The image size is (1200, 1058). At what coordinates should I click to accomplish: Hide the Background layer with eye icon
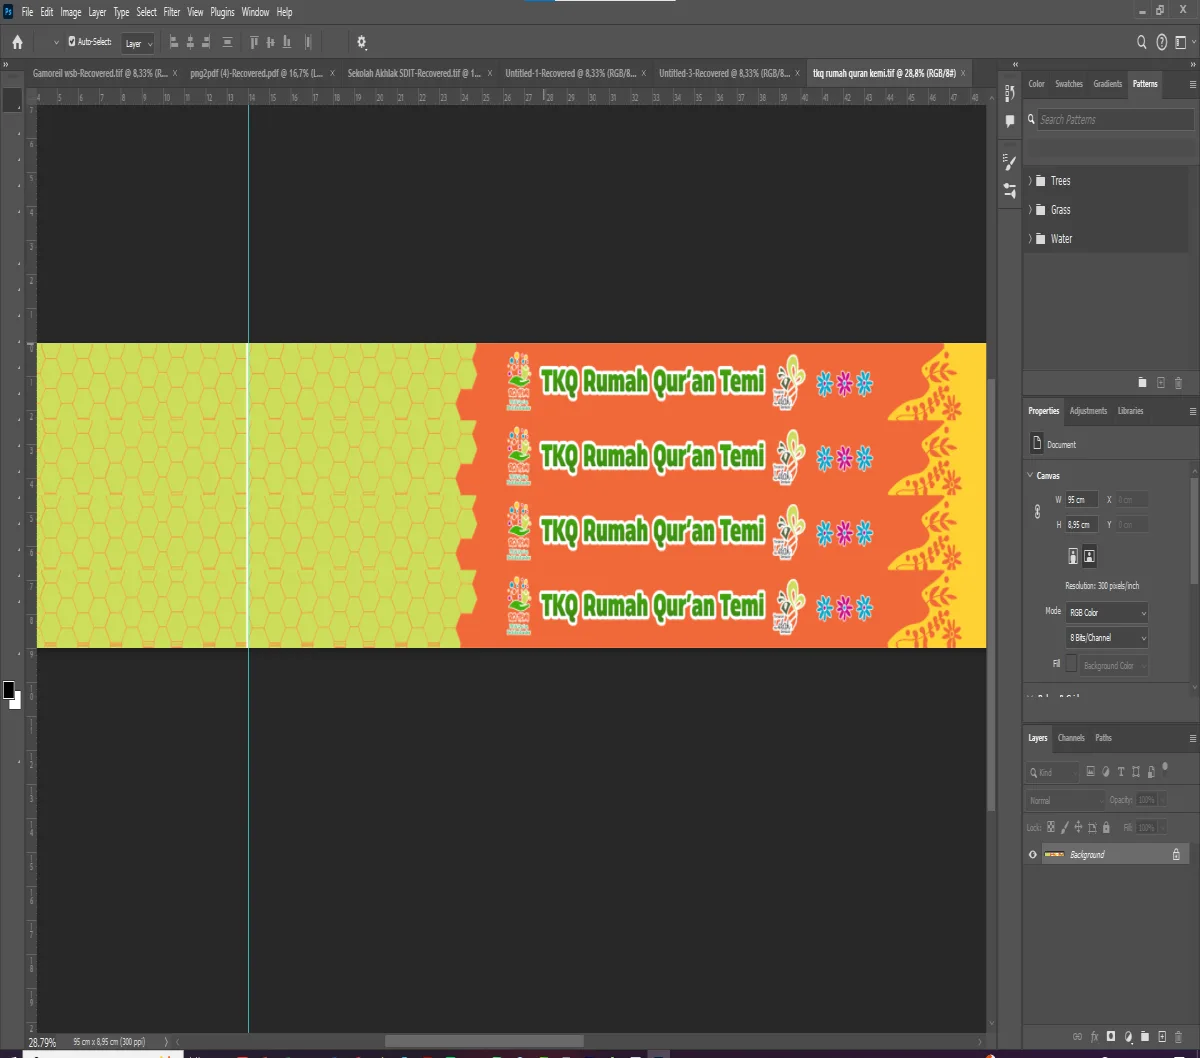pyautogui.click(x=1033, y=855)
